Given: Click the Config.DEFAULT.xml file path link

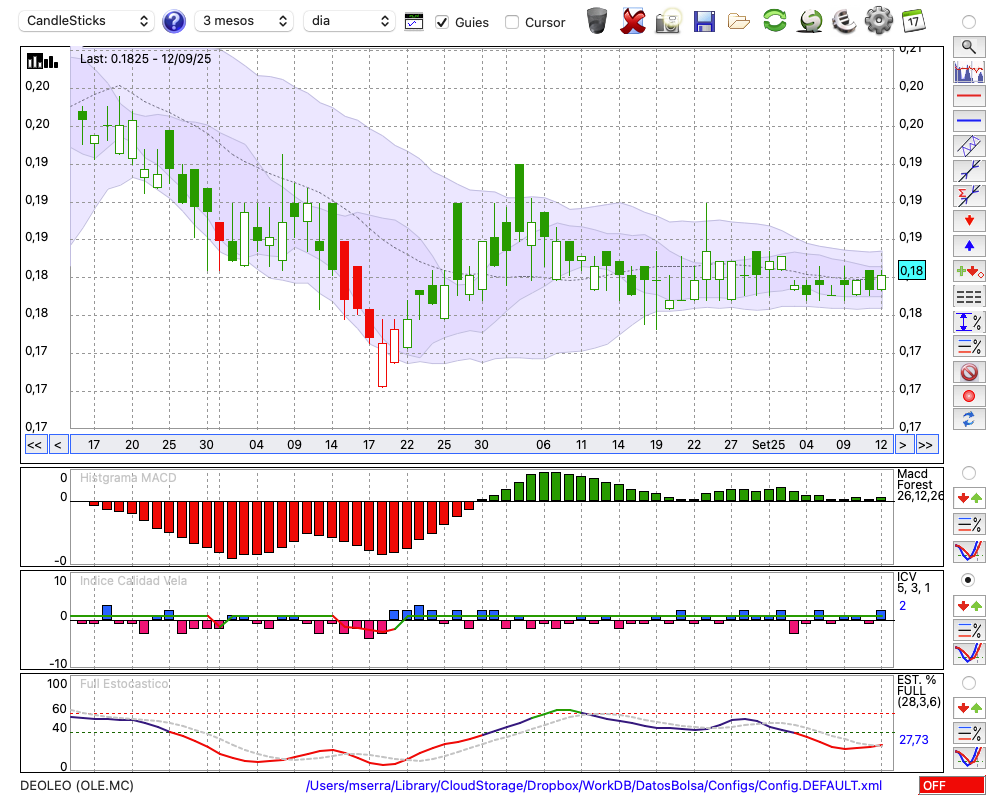Looking at the screenshot, I should click(x=594, y=785).
